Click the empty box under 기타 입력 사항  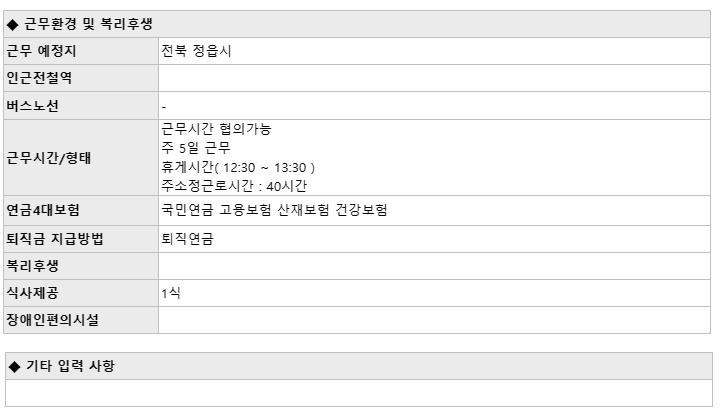pos(359,393)
